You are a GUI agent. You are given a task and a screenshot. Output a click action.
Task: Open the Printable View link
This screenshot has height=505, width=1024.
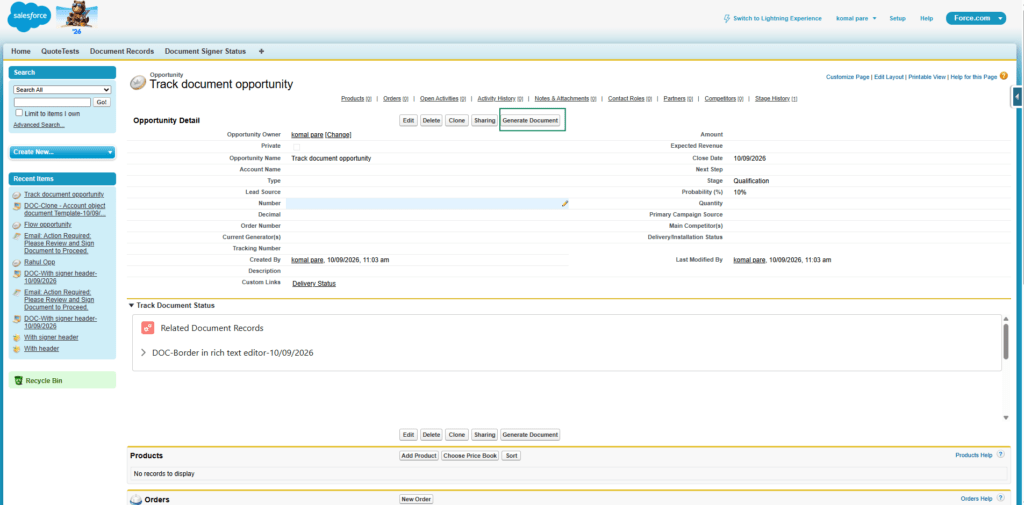coord(927,77)
